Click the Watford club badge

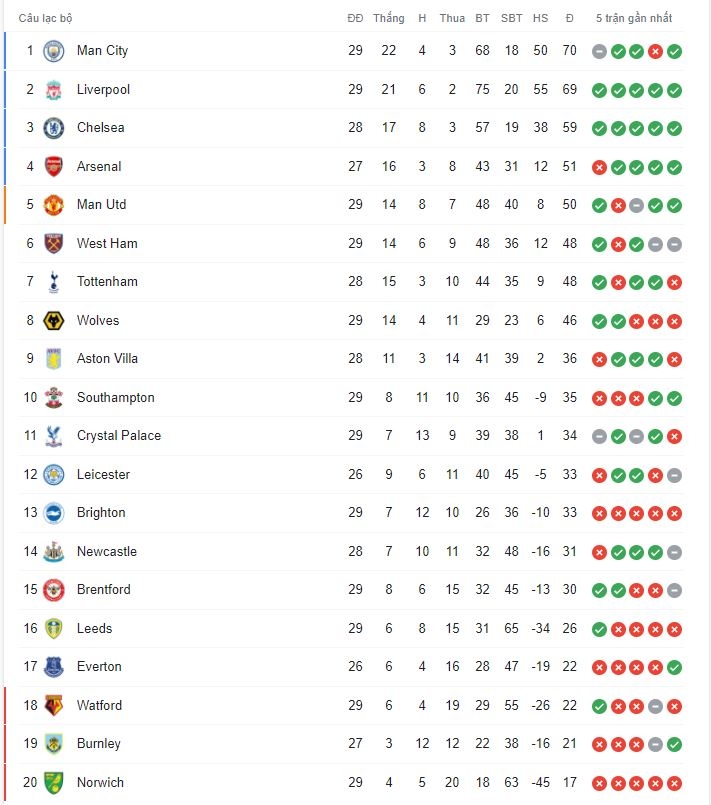(x=53, y=705)
